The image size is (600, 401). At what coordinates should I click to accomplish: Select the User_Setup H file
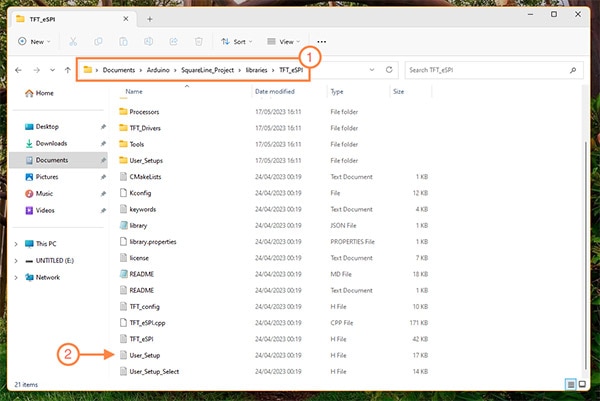click(x=145, y=354)
